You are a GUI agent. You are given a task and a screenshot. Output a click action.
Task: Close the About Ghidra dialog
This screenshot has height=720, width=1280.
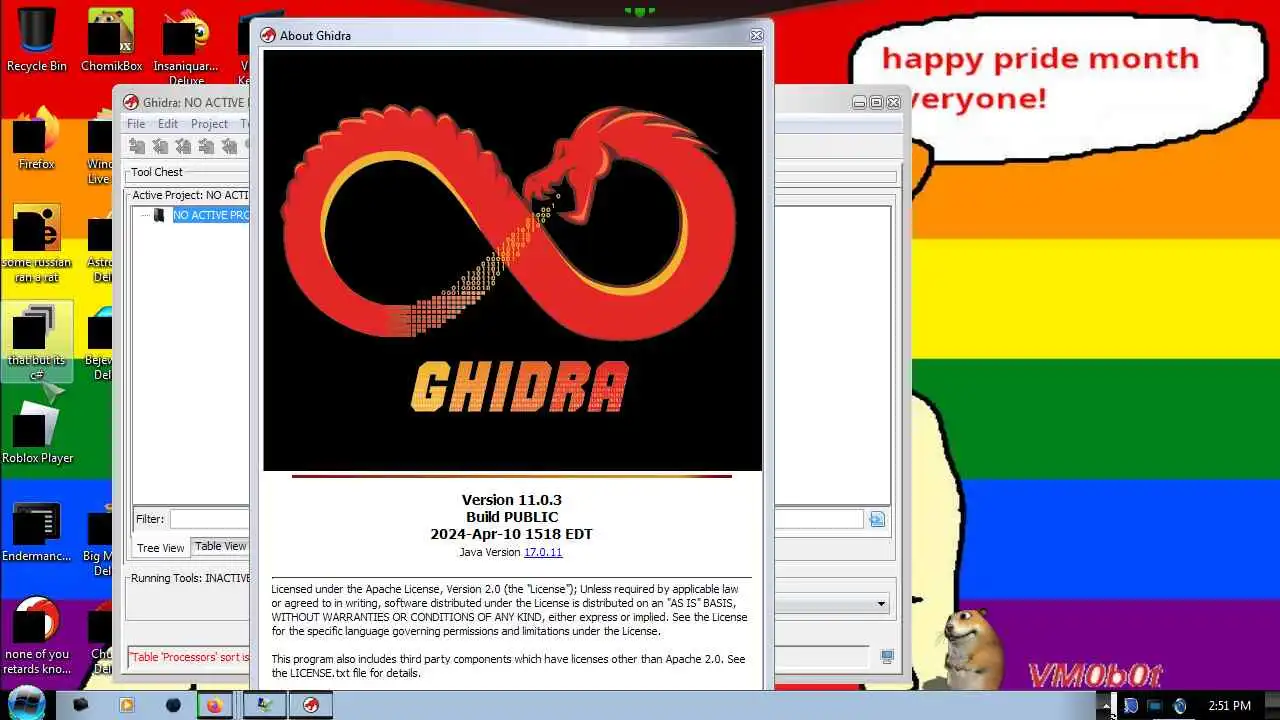[x=756, y=35]
